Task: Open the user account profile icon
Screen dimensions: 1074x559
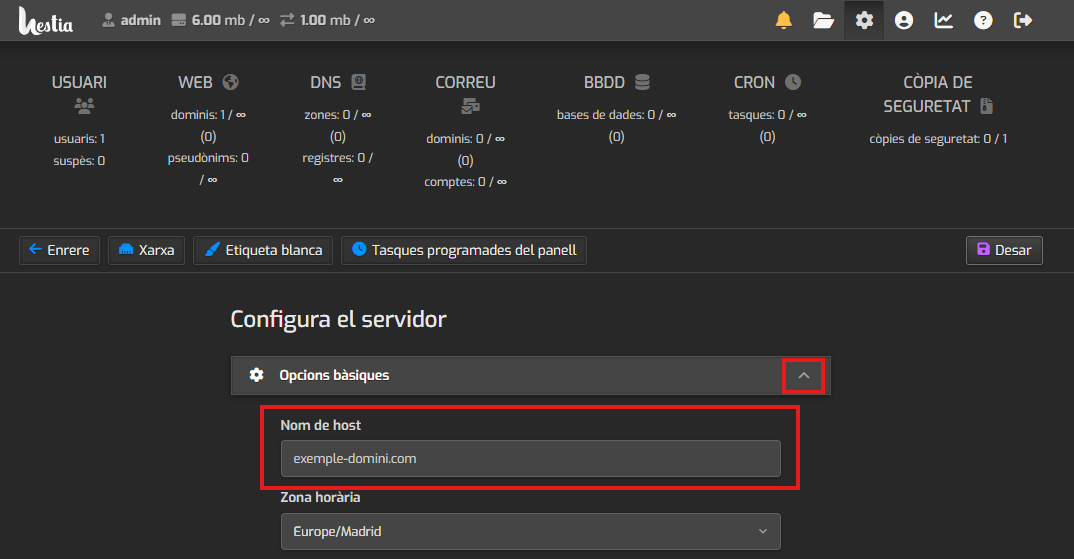Action: click(904, 20)
